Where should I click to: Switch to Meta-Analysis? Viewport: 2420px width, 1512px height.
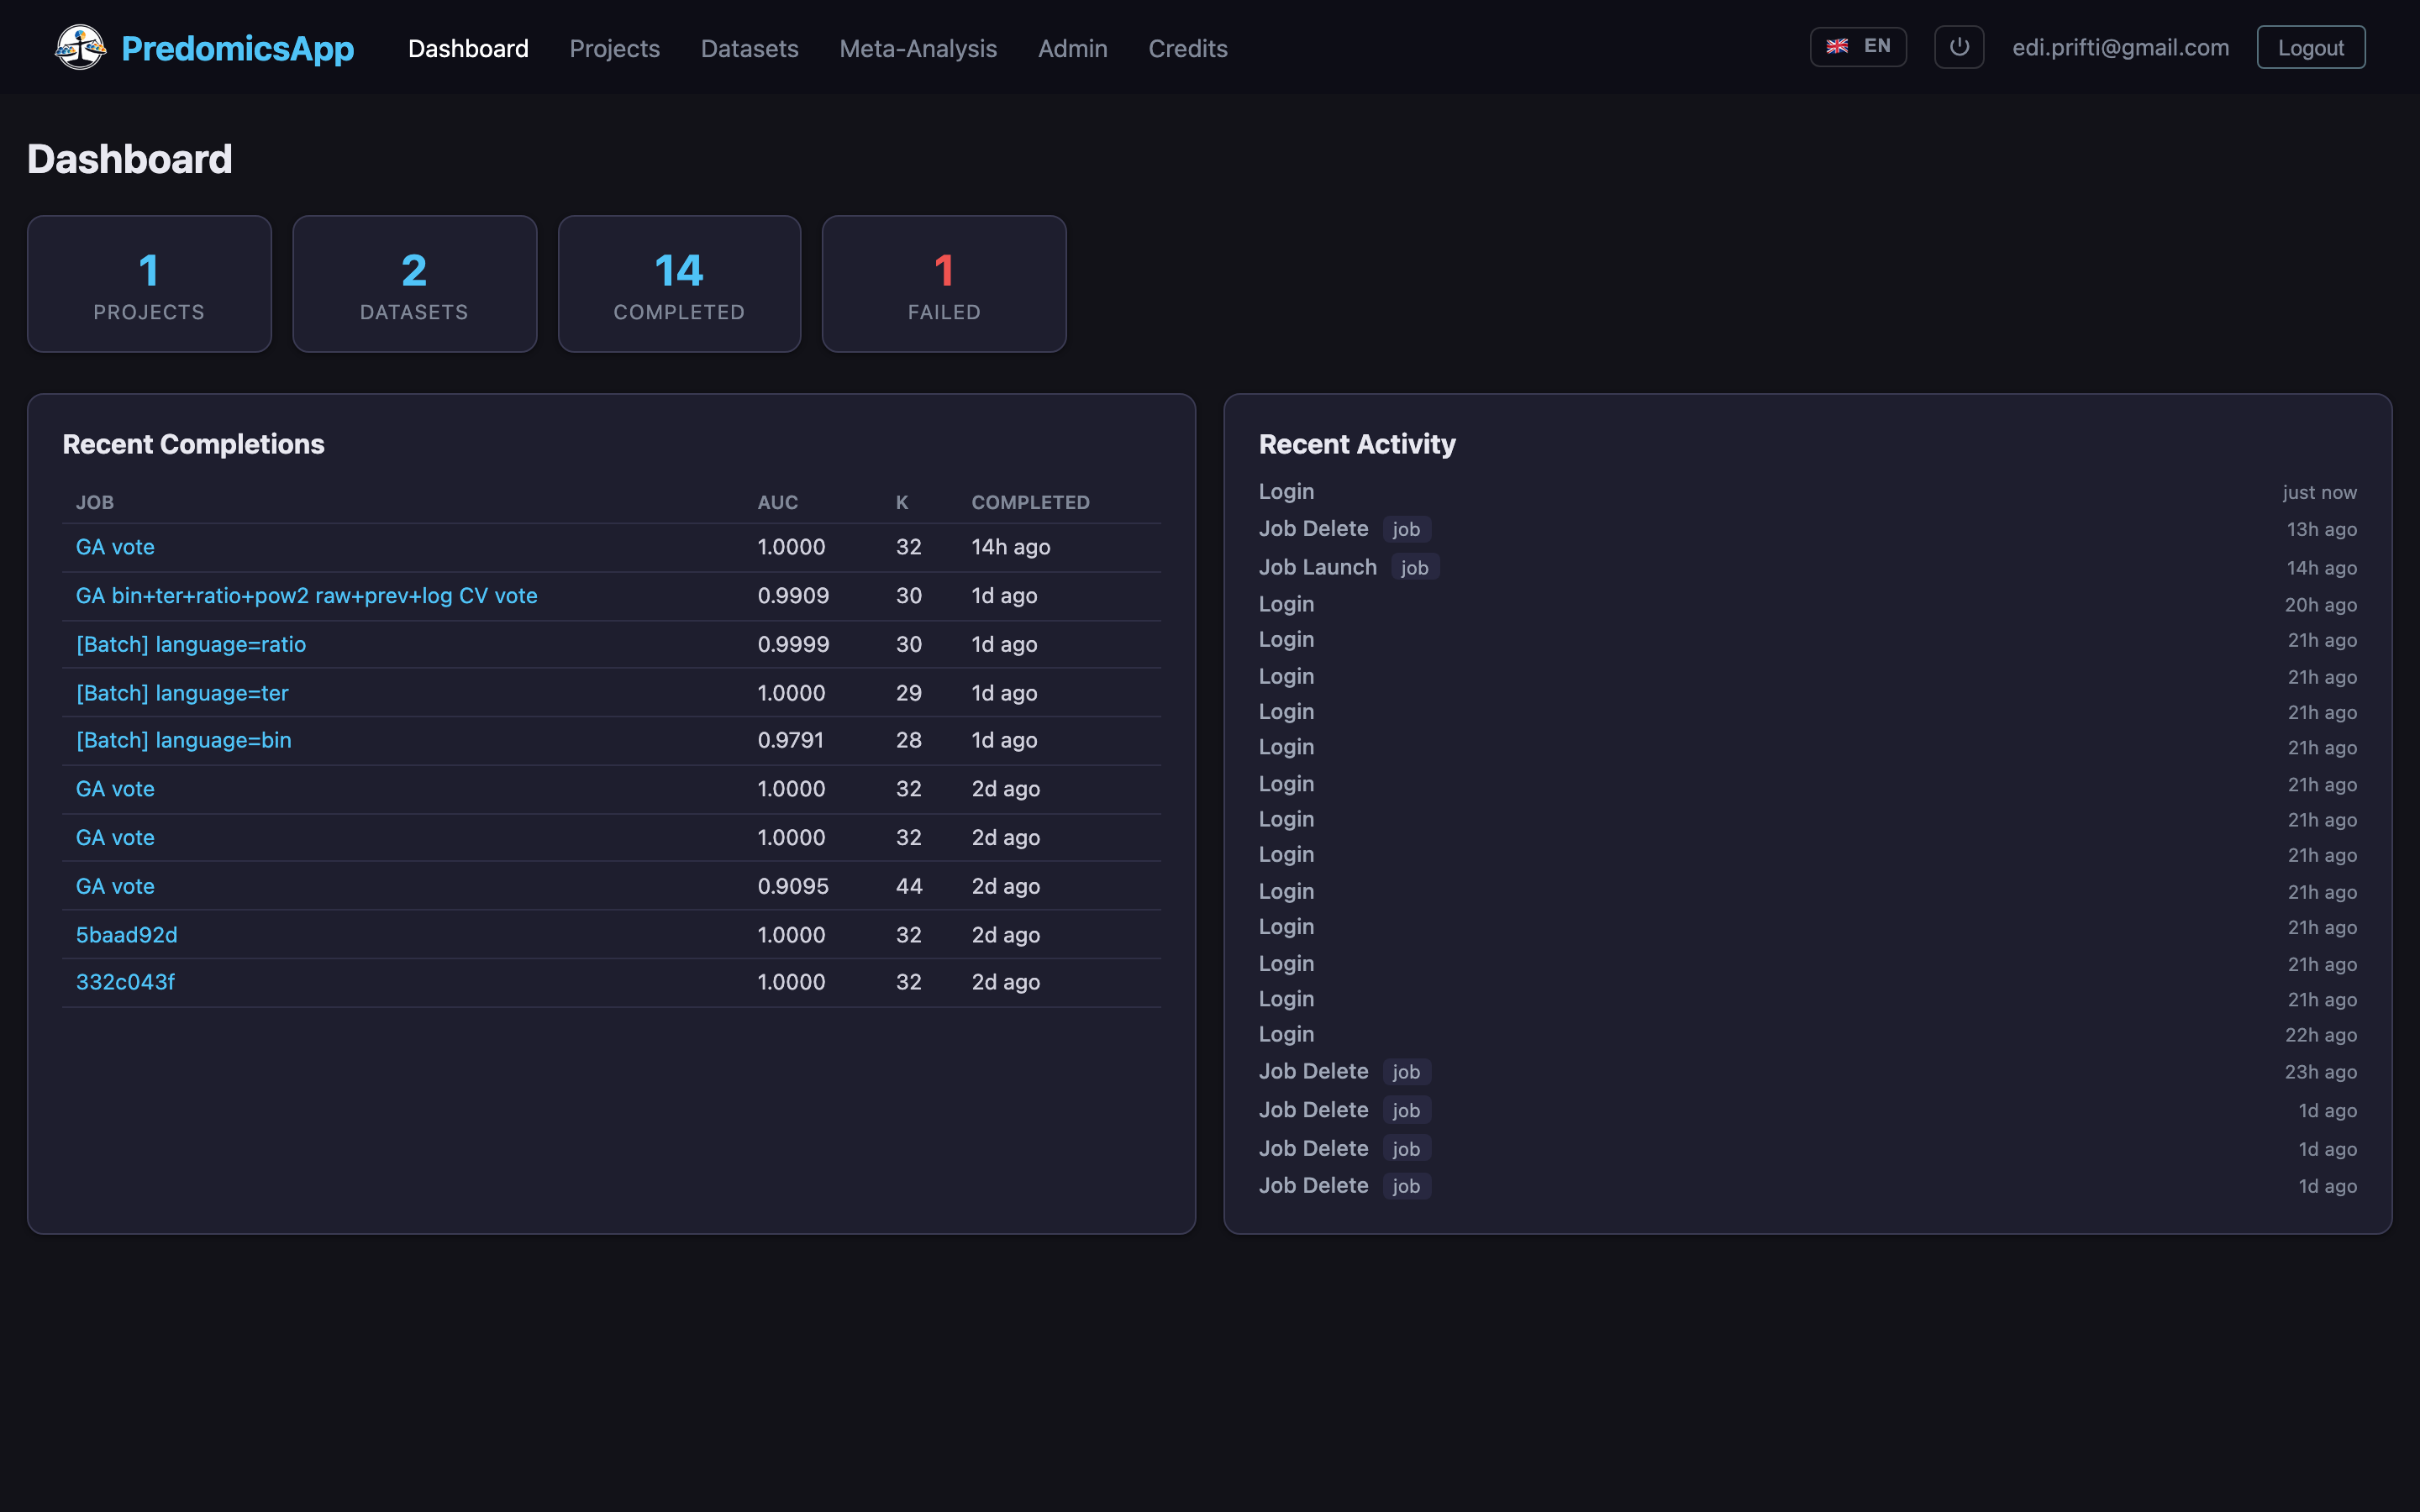[918, 48]
